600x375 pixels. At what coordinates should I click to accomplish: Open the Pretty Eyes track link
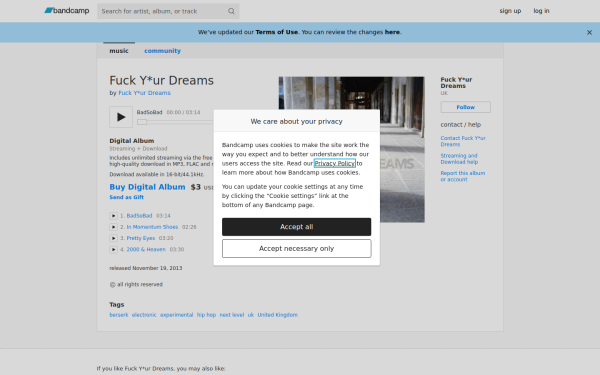pyautogui.click(x=141, y=238)
